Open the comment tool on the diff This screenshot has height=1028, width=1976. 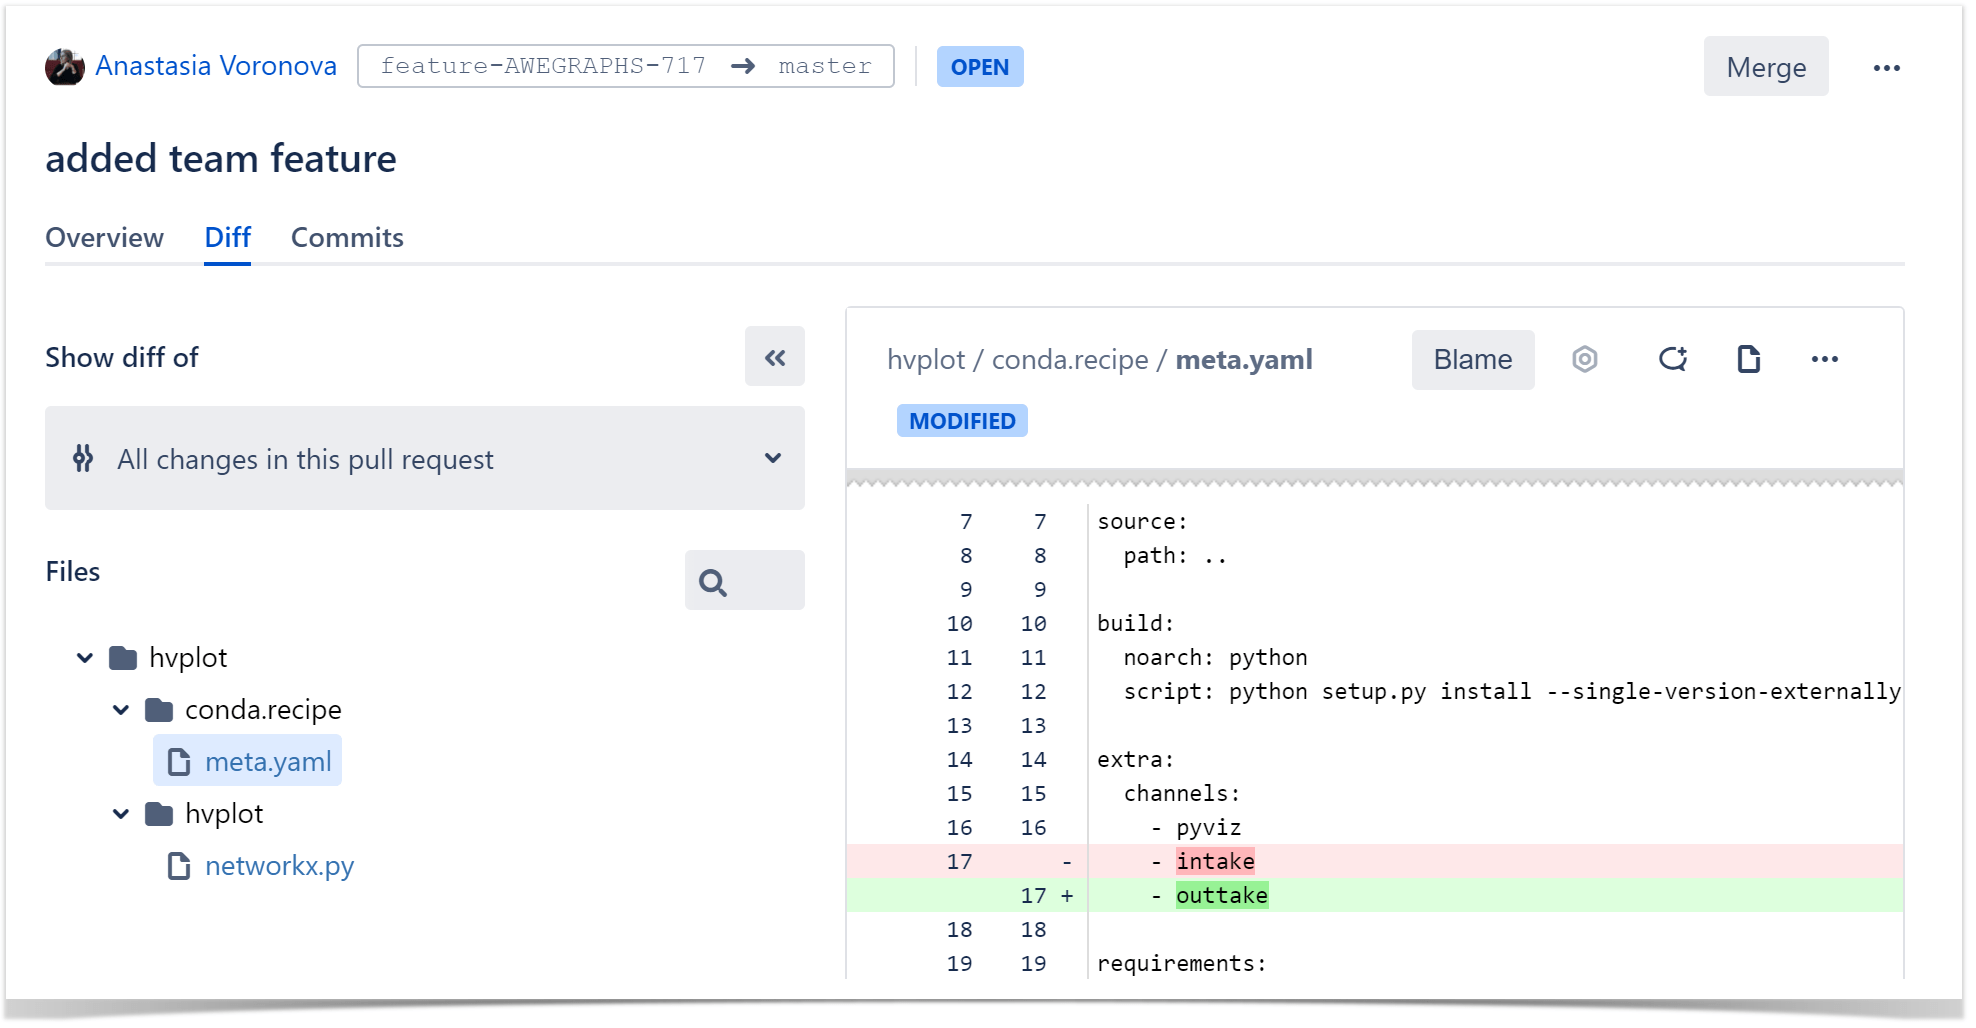tap(1671, 359)
